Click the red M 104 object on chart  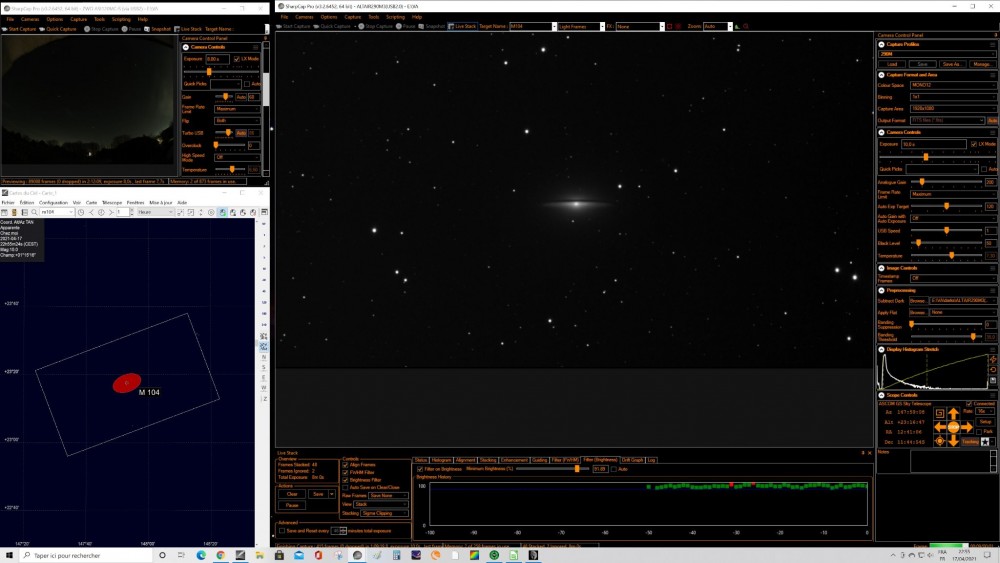coord(127,383)
